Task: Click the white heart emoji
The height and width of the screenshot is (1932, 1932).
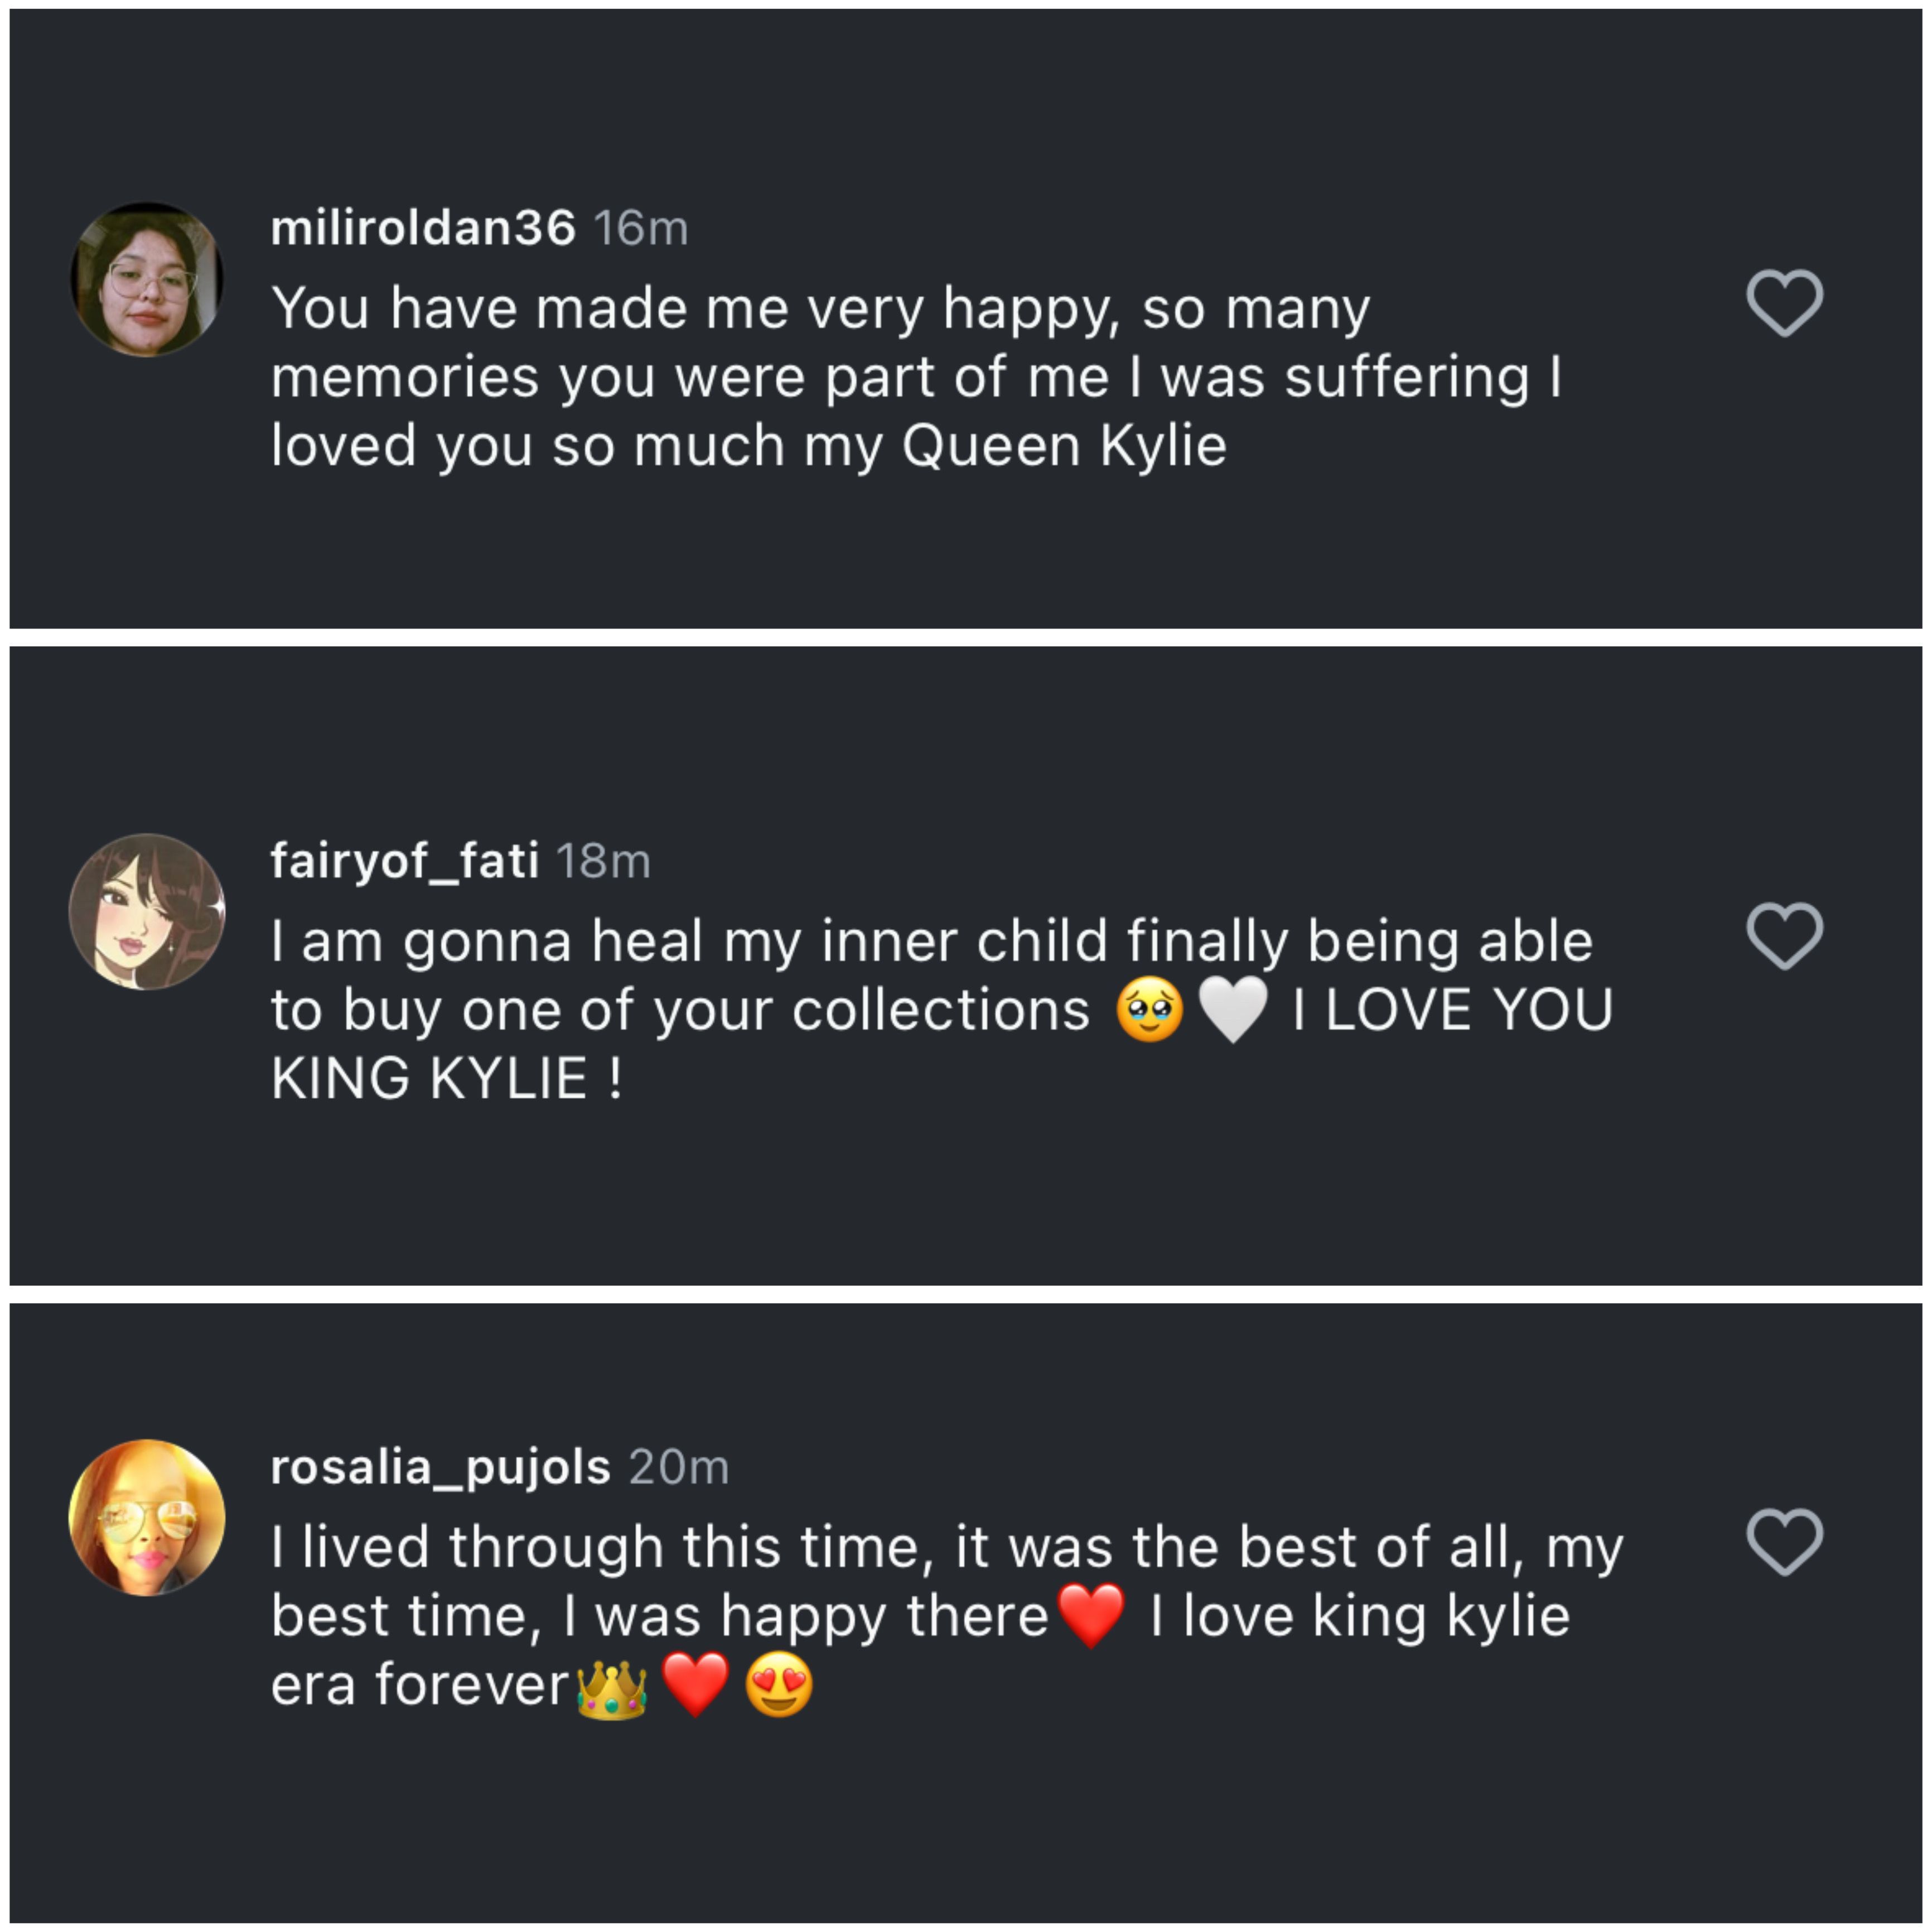Action: (x=1232, y=1010)
